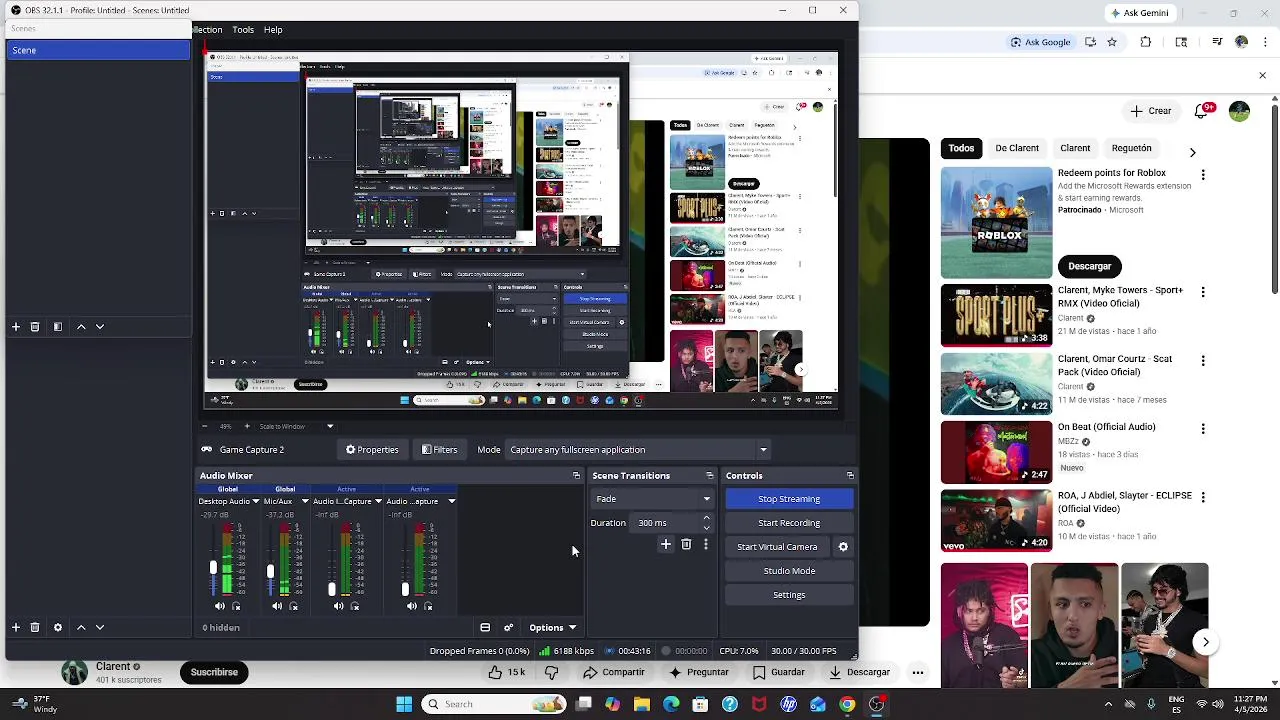Viewport: 1280px width, 720px height.
Task: Open the Sport+ RMX video thumbnail
Action: (x=997, y=315)
